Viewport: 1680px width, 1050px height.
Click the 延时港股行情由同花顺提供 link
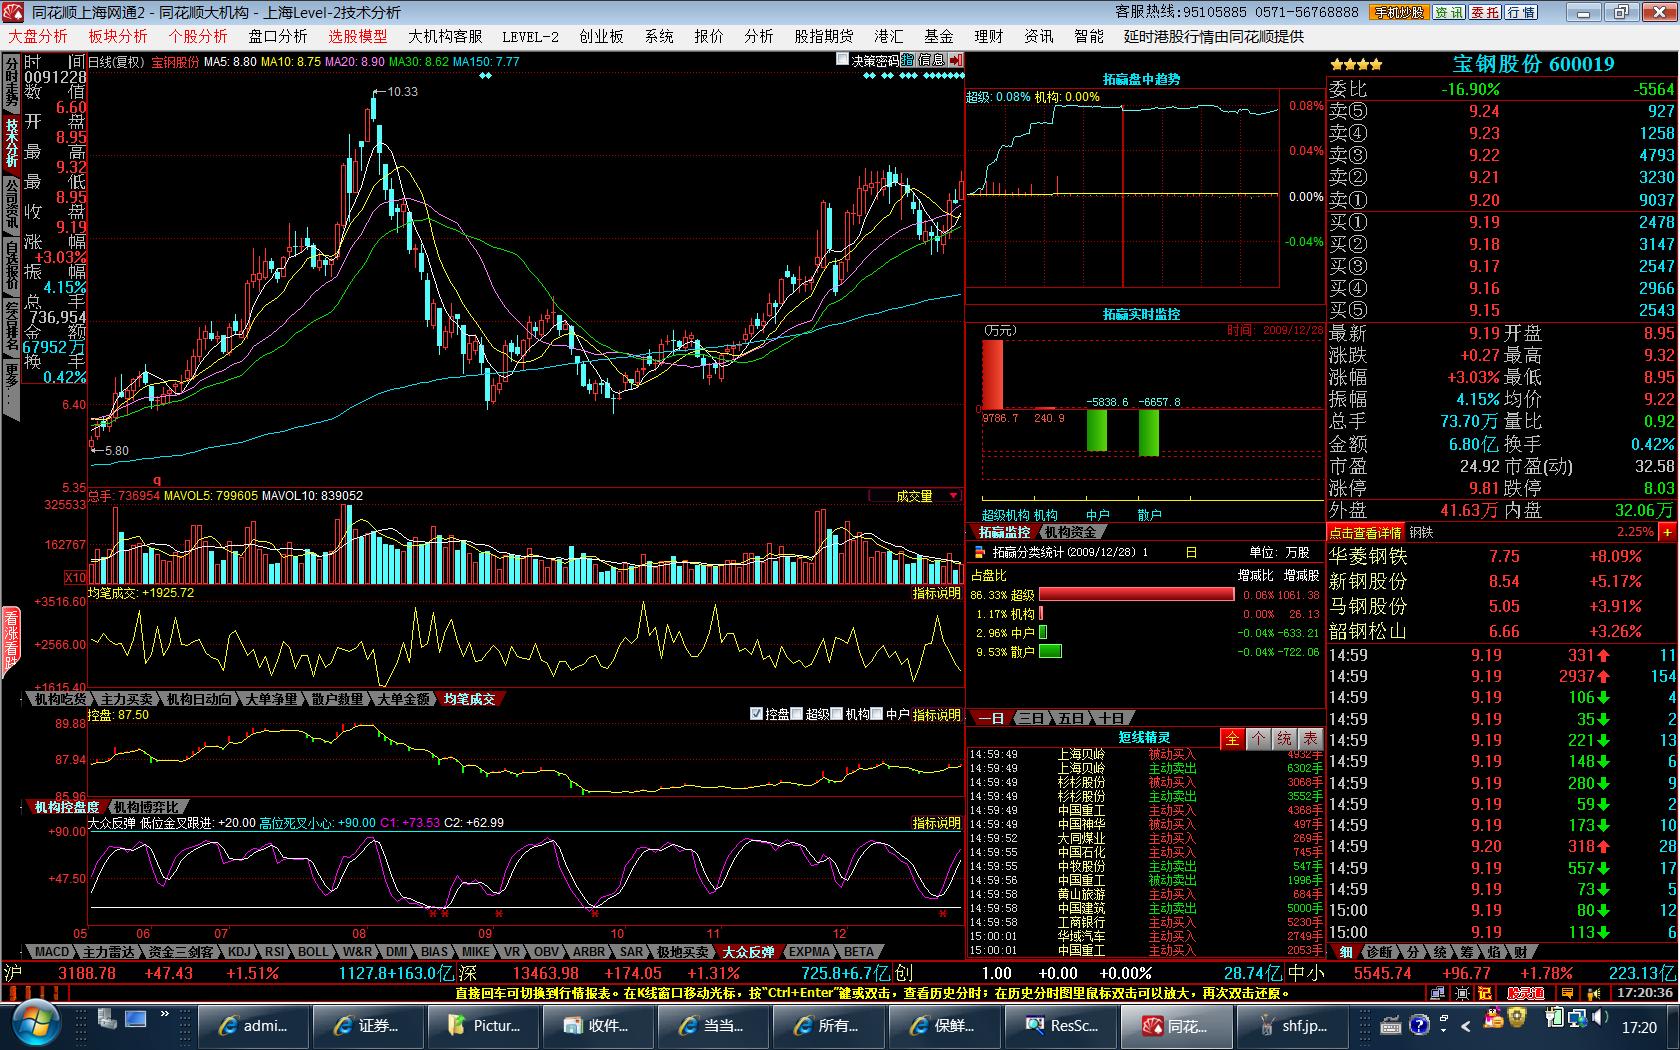1213,36
